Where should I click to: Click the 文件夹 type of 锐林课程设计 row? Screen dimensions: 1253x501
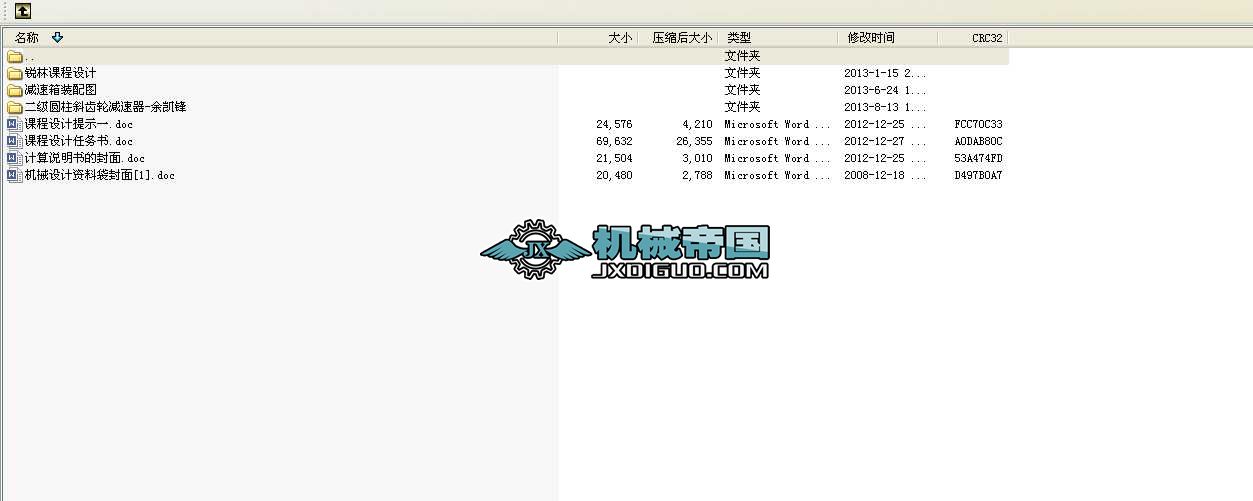tap(742, 73)
